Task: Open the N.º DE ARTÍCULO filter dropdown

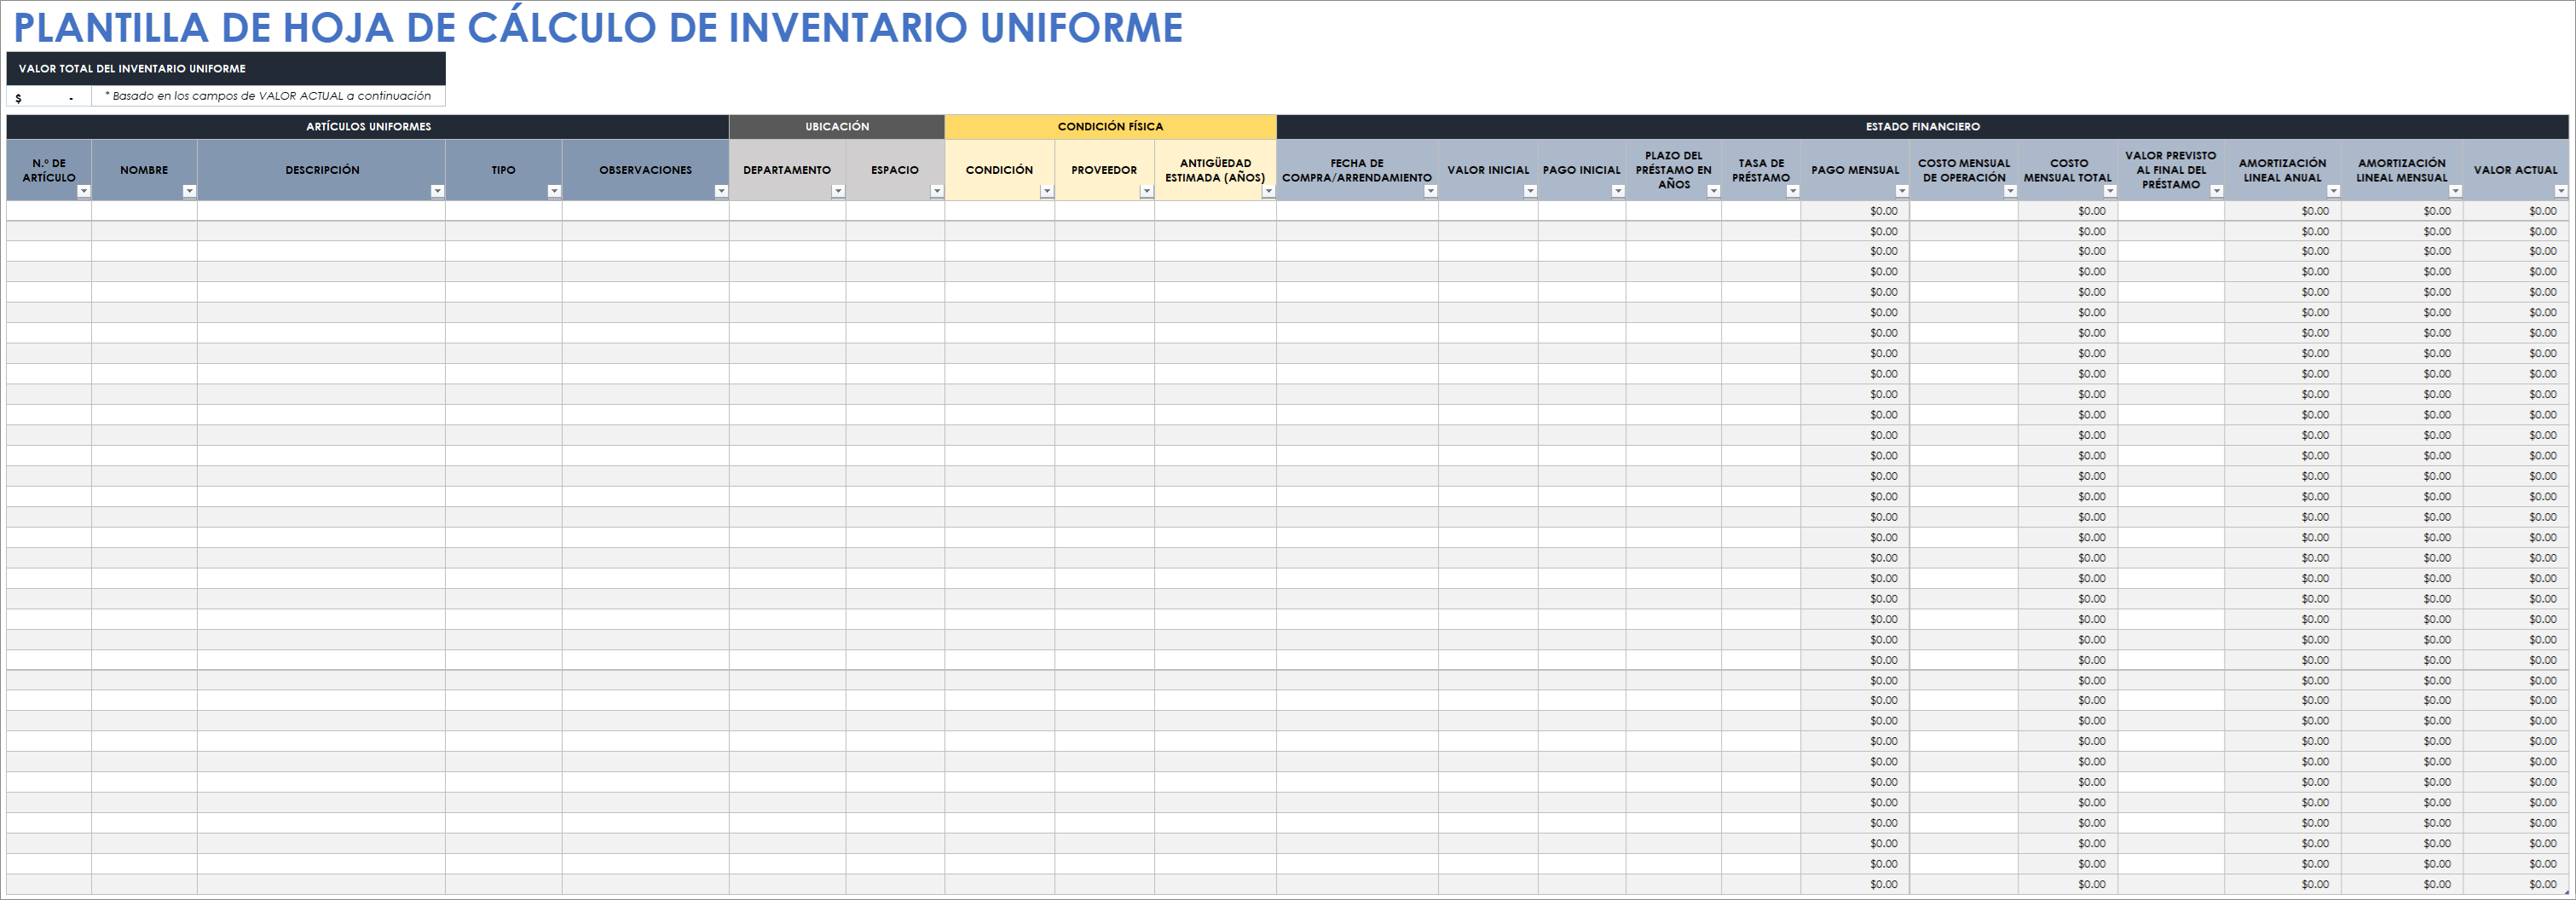Action: tap(84, 191)
